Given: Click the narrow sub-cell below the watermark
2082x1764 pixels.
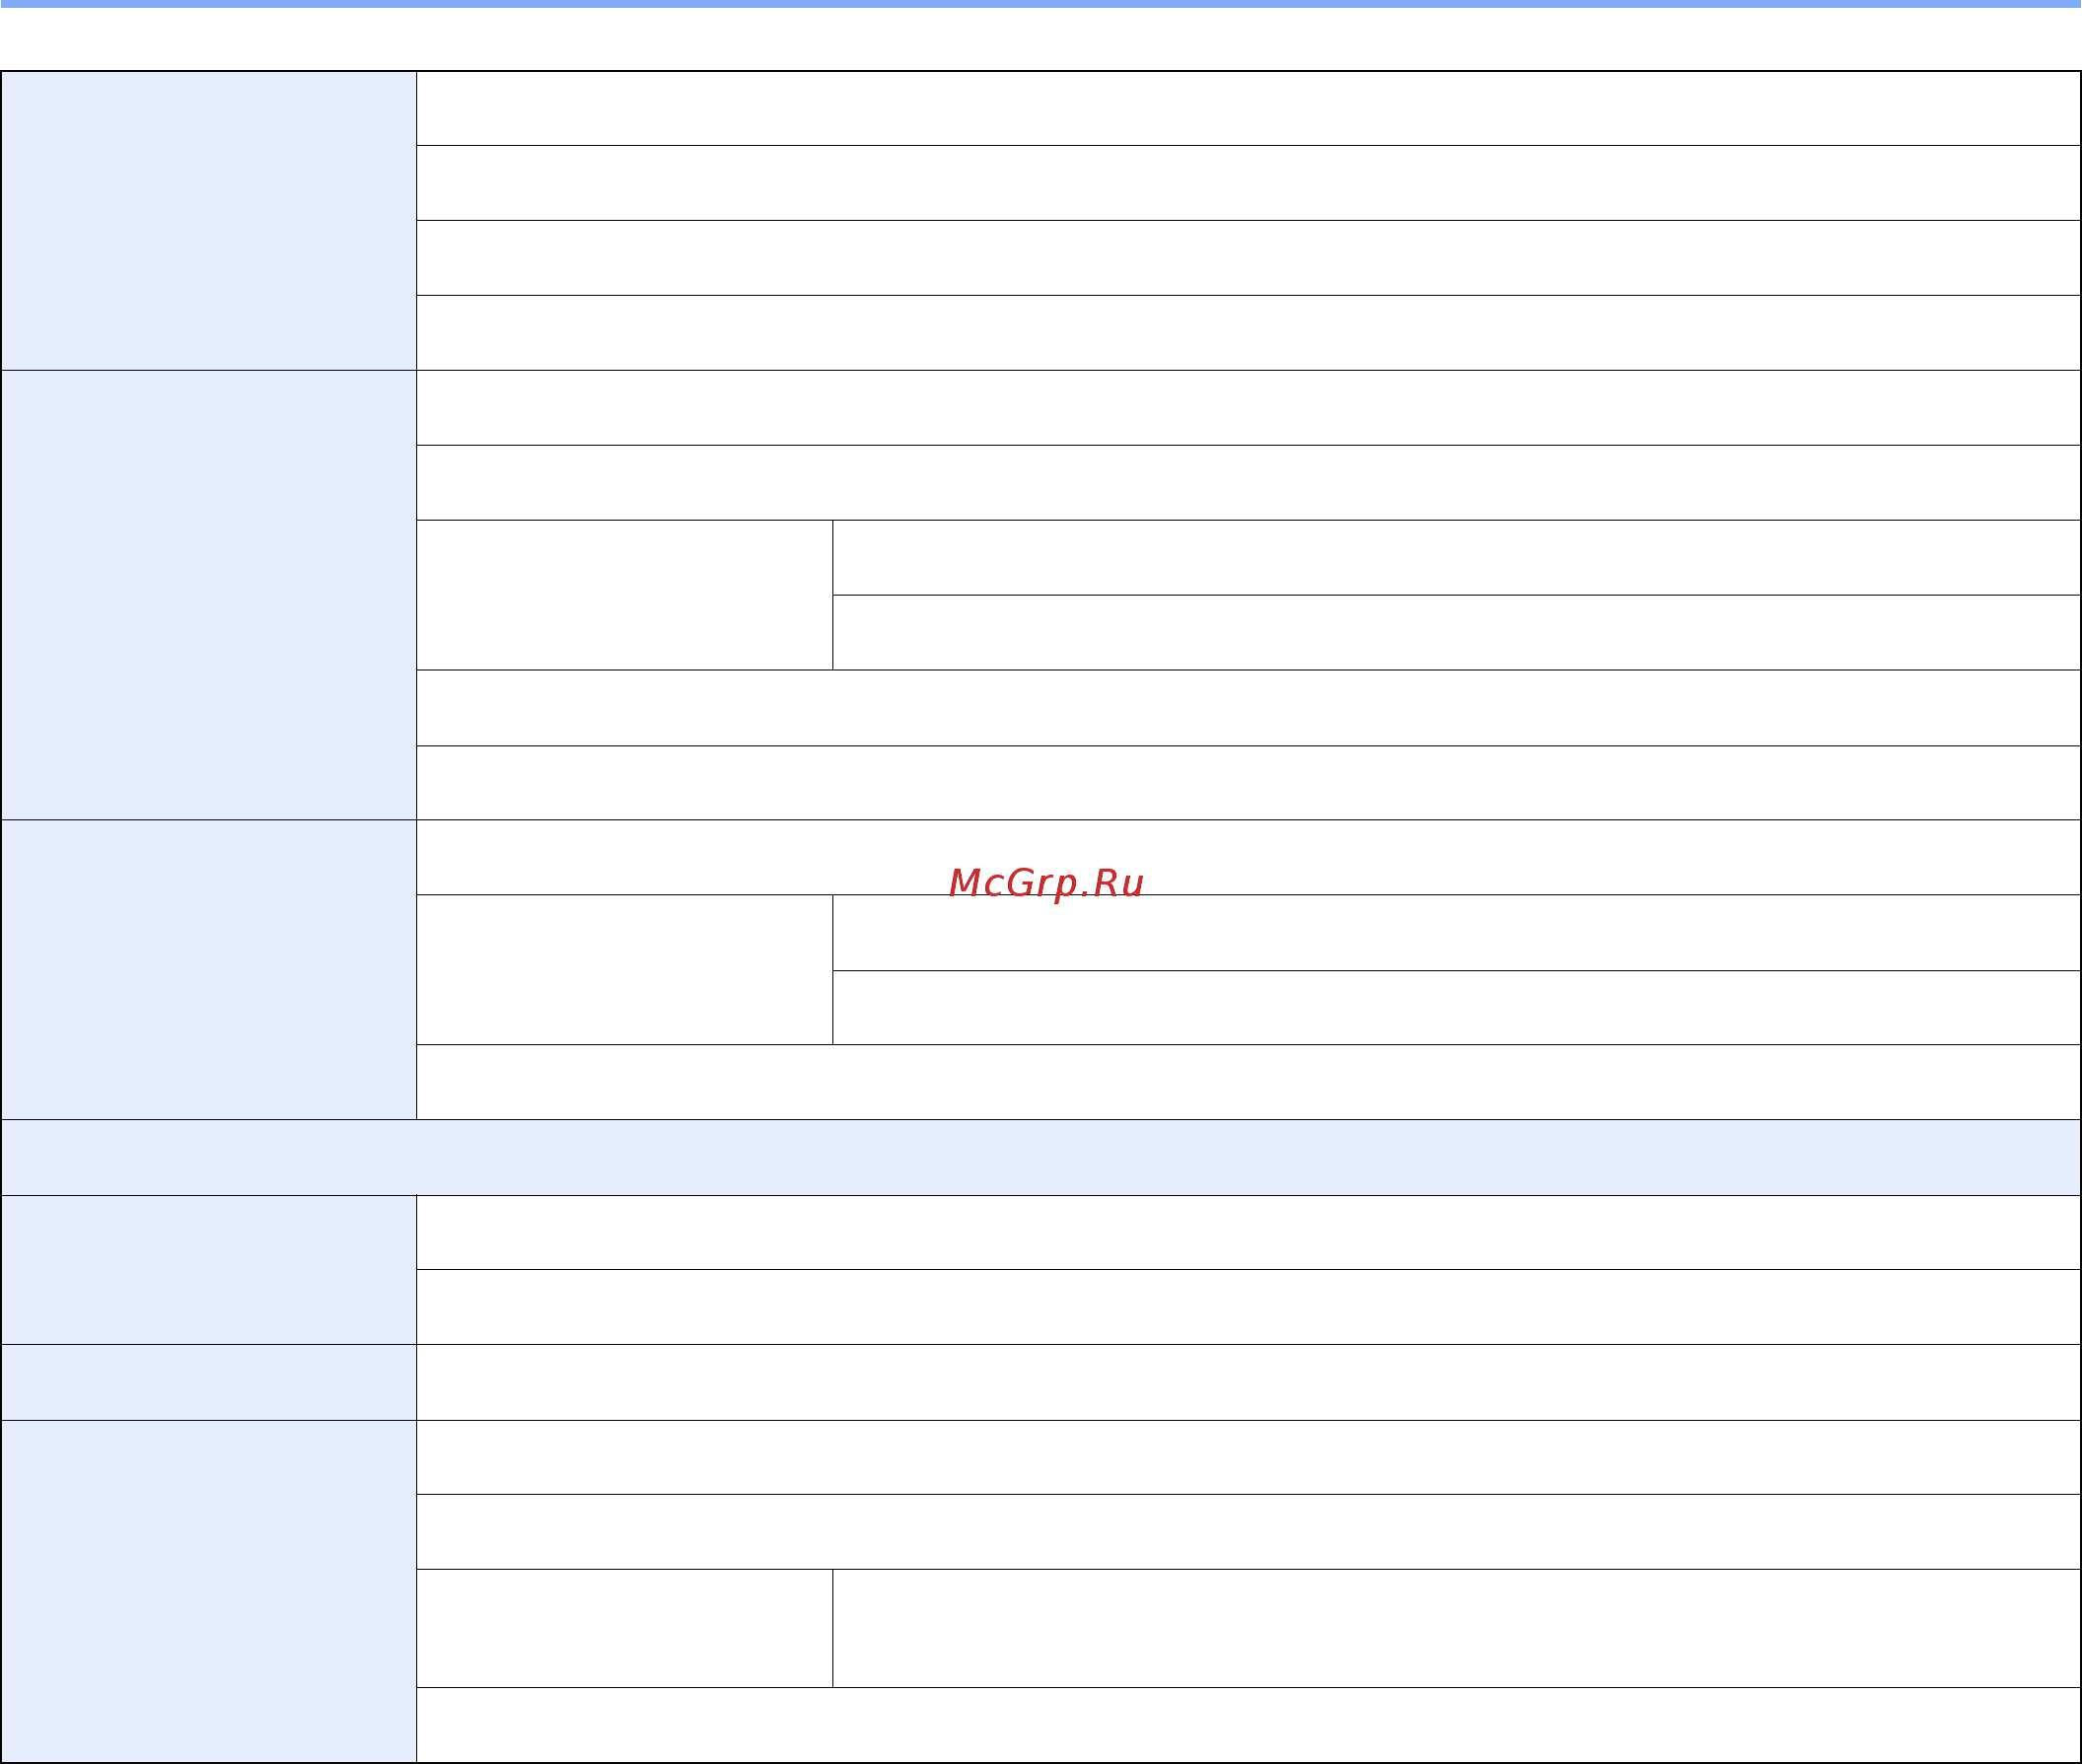Looking at the screenshot, I should coord(625,970).
